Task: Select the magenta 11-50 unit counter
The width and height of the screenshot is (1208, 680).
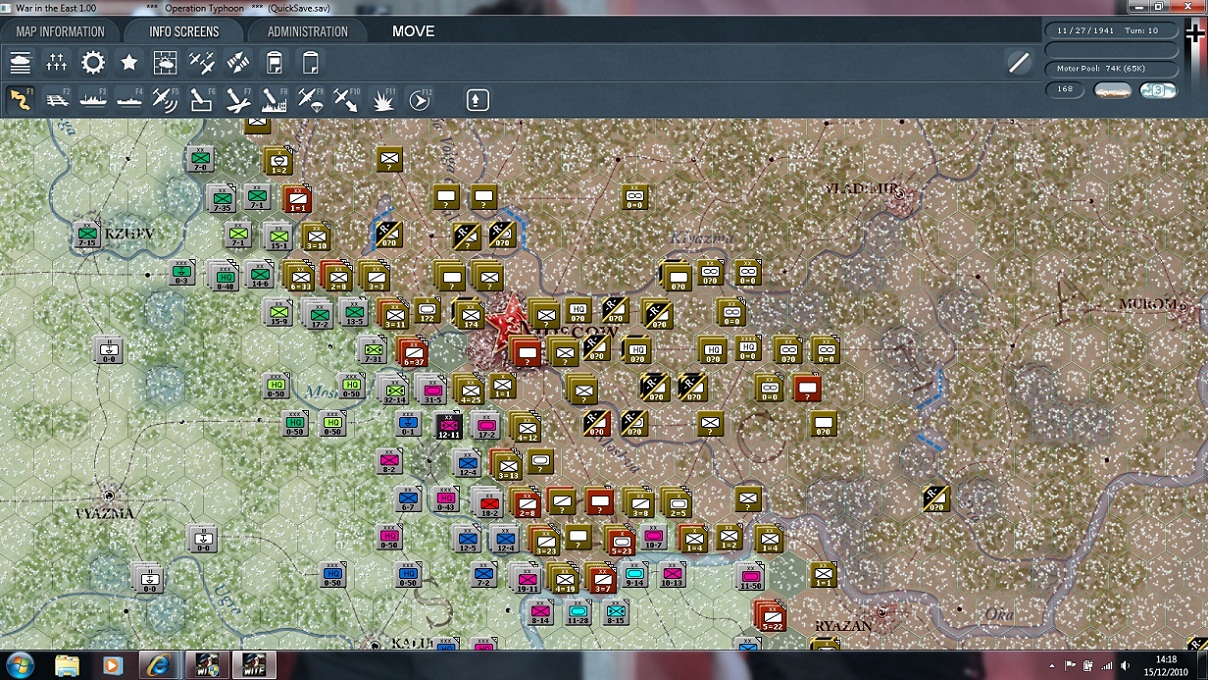Action: 751,575
